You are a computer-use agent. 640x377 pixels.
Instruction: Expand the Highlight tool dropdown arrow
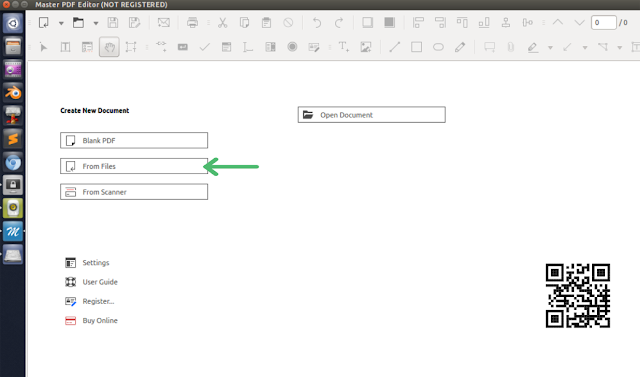(550, 48)
